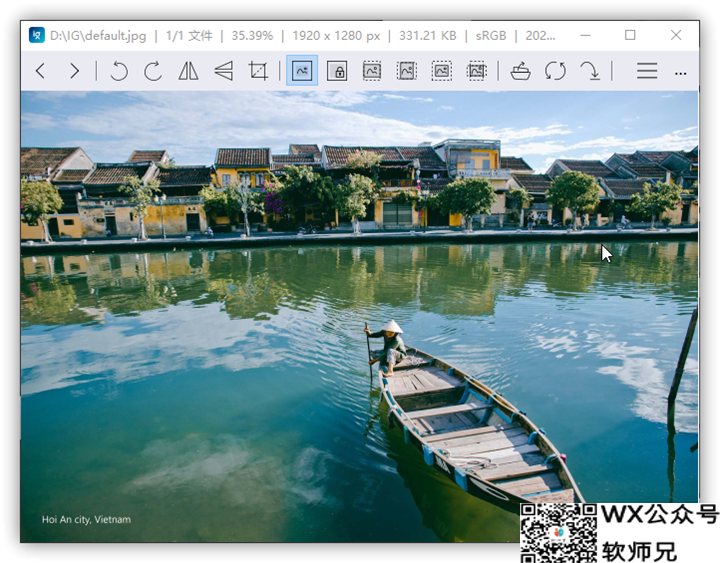
Task: Maximize the ImageGlass window
Action: click(x=630, y=35)
